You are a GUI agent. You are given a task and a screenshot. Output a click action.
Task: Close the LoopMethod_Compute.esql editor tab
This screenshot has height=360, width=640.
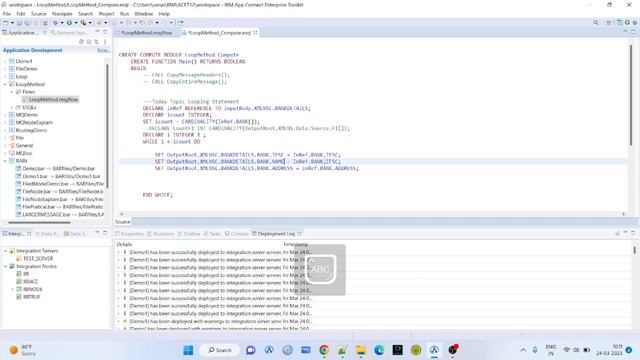(256, 33)
